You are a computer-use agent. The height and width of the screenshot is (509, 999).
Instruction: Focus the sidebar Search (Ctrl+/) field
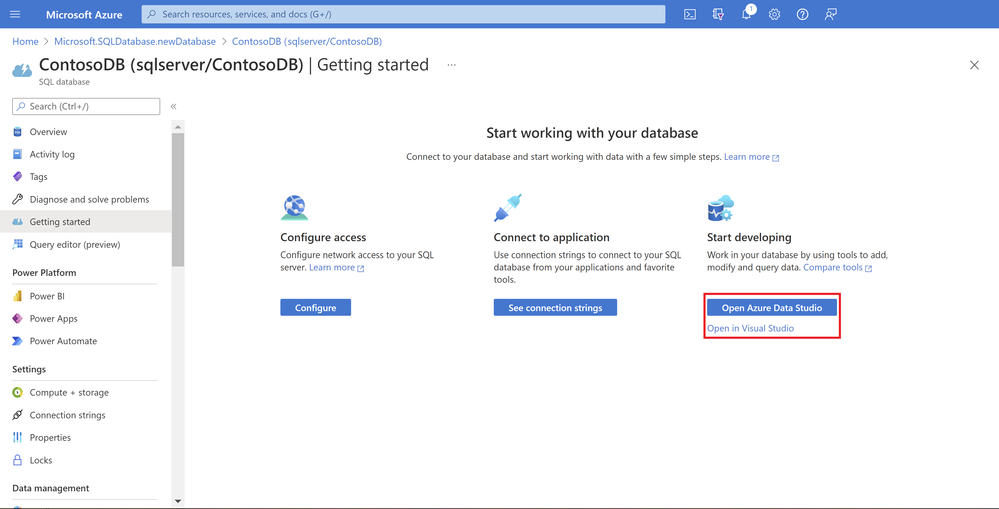tap(86, 106)
